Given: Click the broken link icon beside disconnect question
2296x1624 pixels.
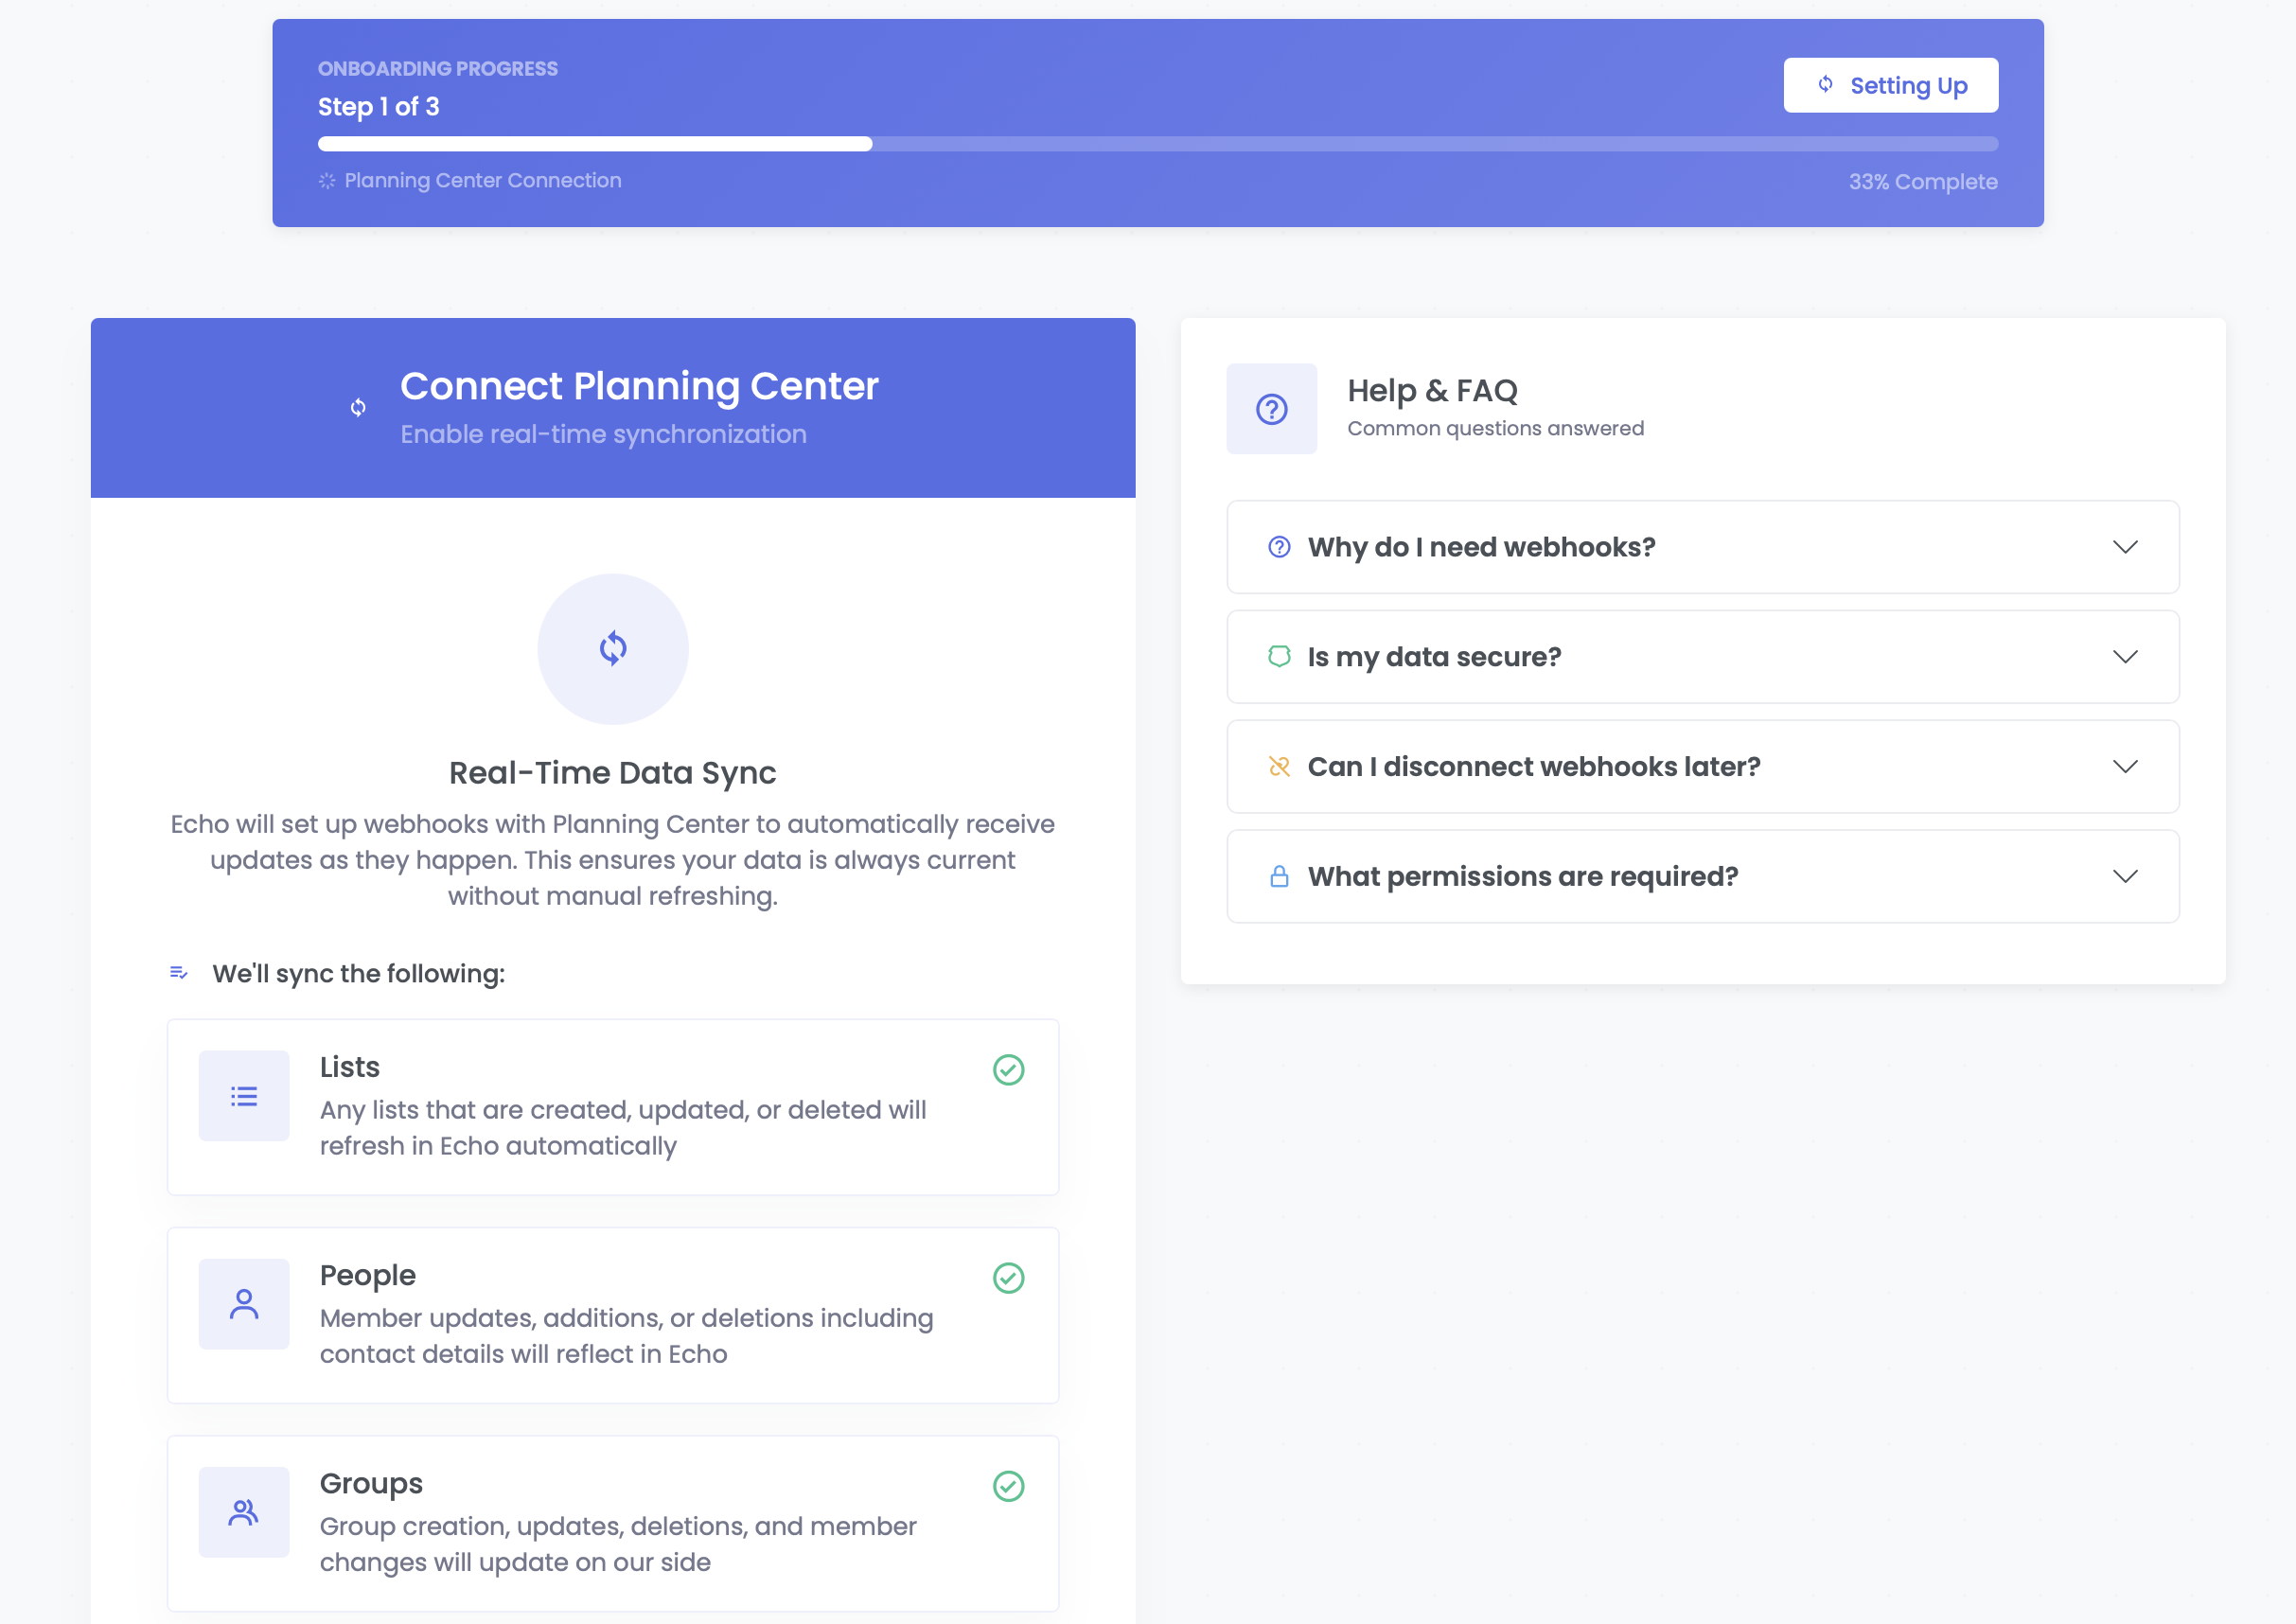Looking at the screenshot, I should point(1279,767).
